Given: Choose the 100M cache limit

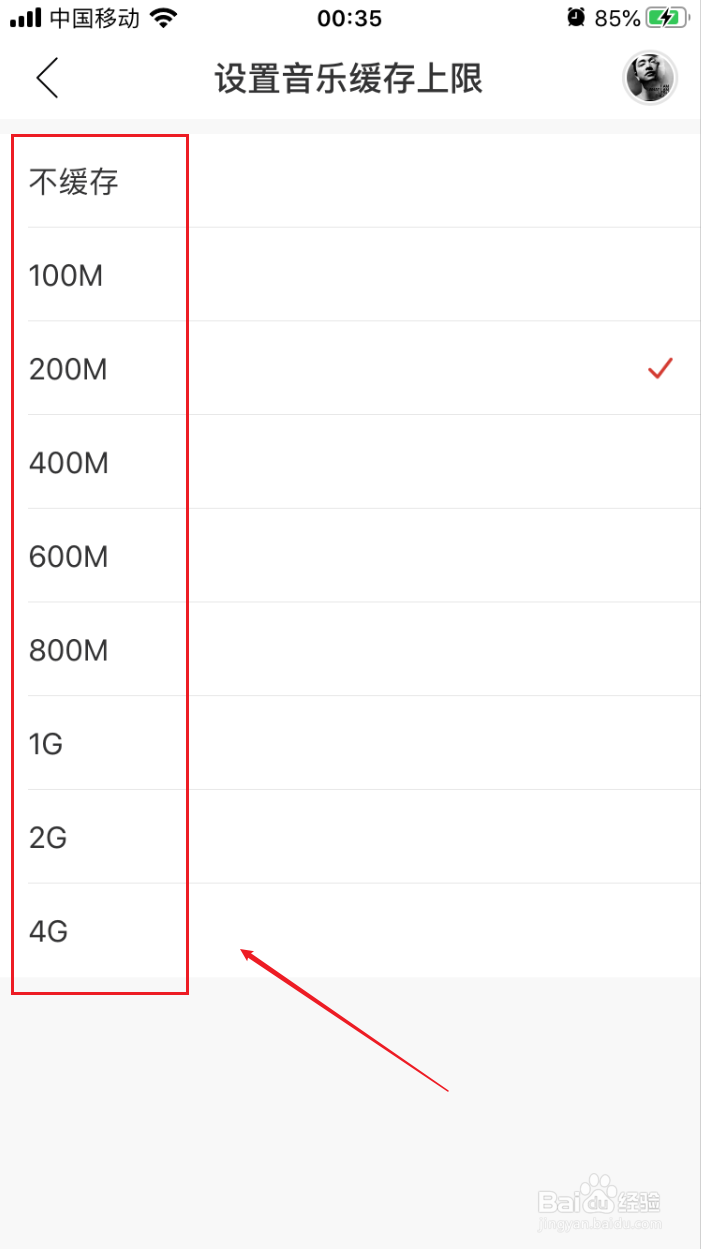Looking at the screenshot, I should (x=66, y=275).
